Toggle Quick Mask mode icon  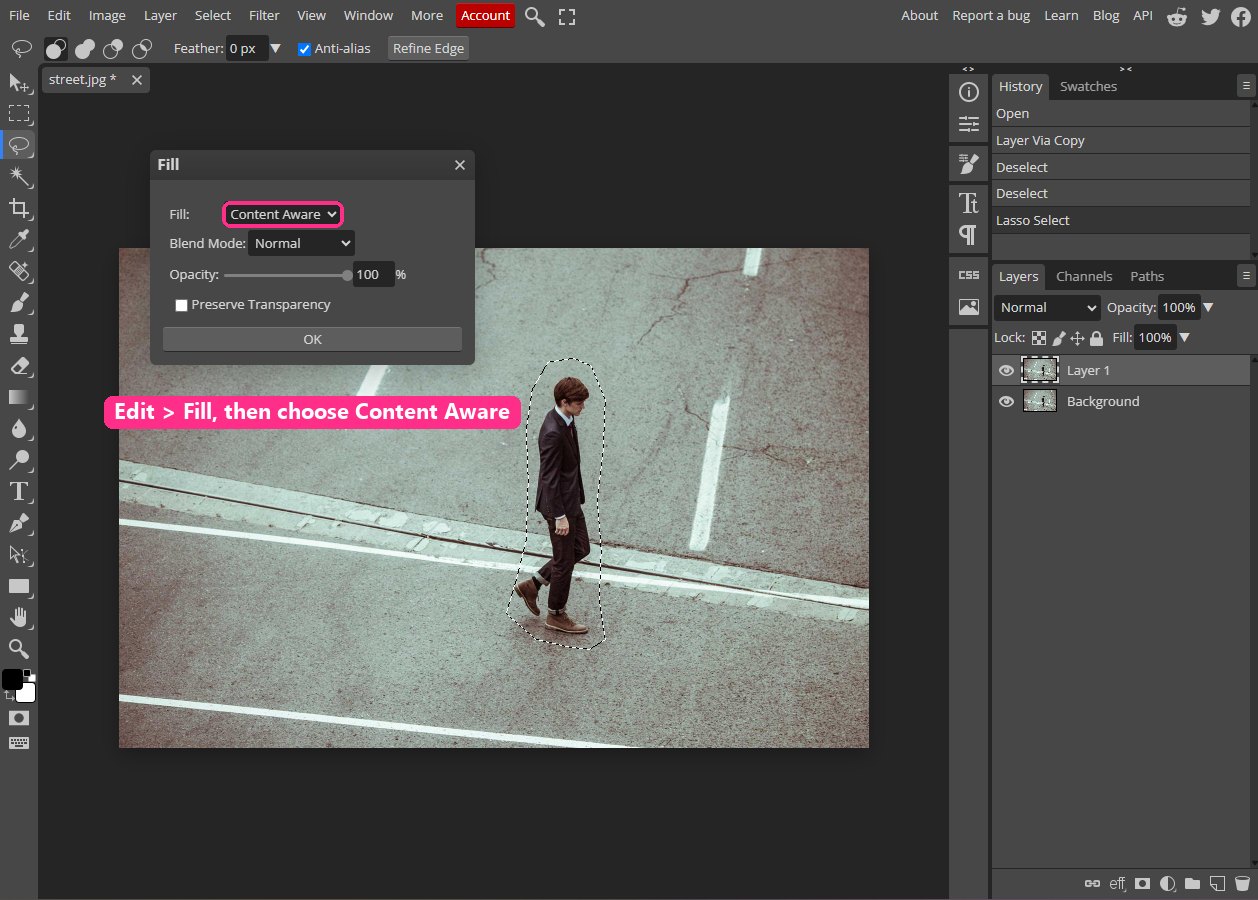click(19, 718)
